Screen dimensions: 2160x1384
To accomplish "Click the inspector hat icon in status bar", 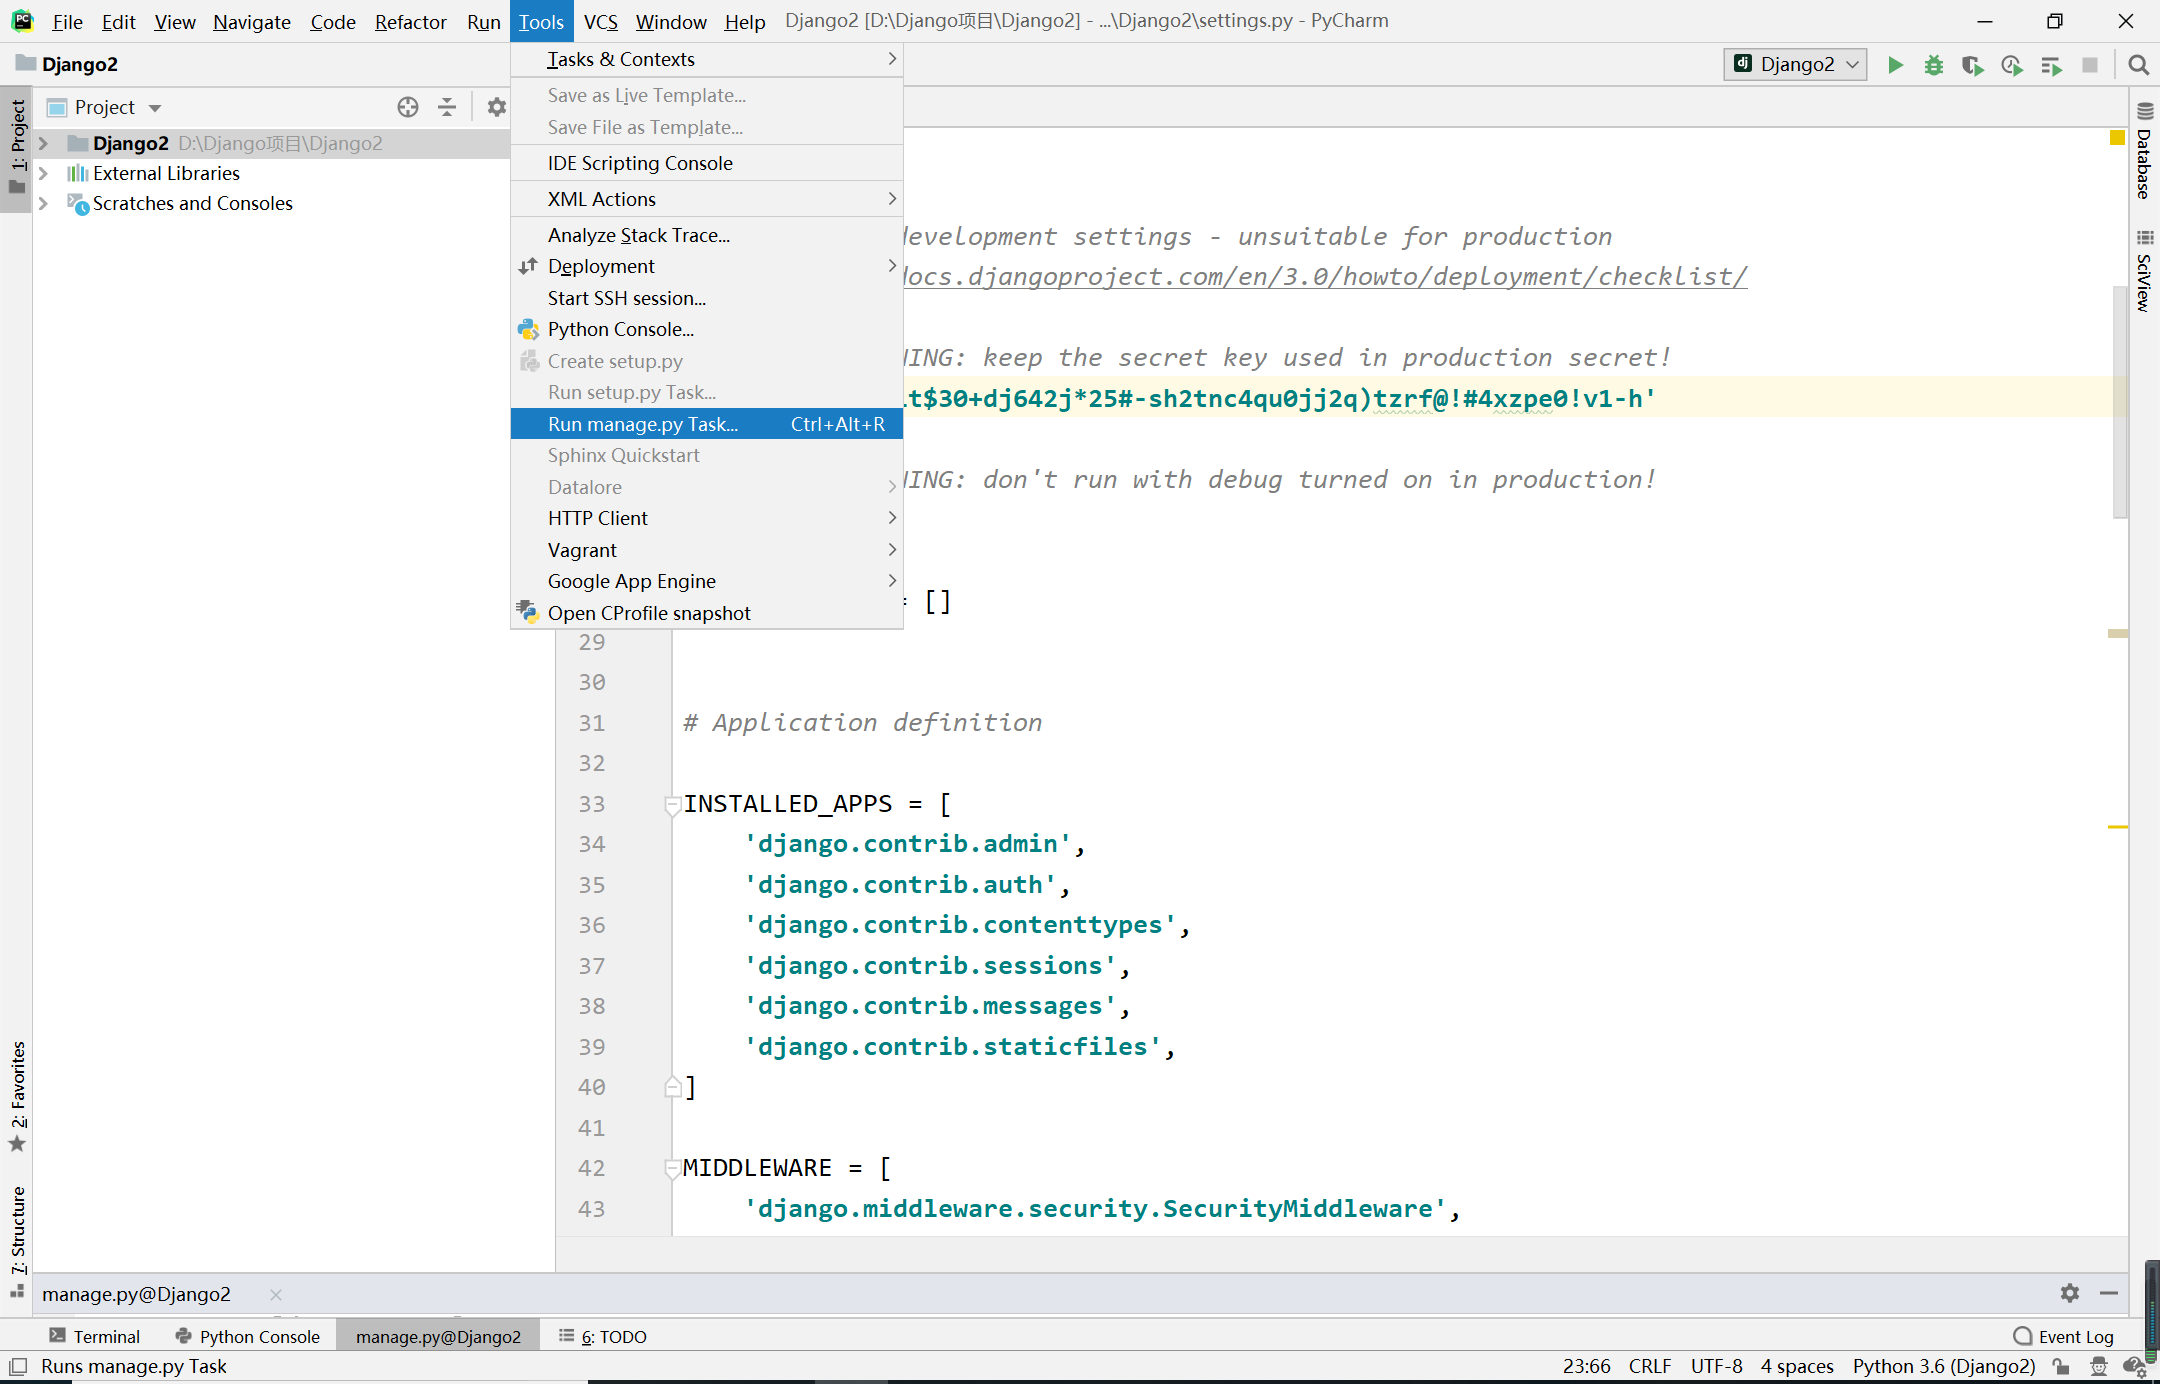I will point(2099,1366).
